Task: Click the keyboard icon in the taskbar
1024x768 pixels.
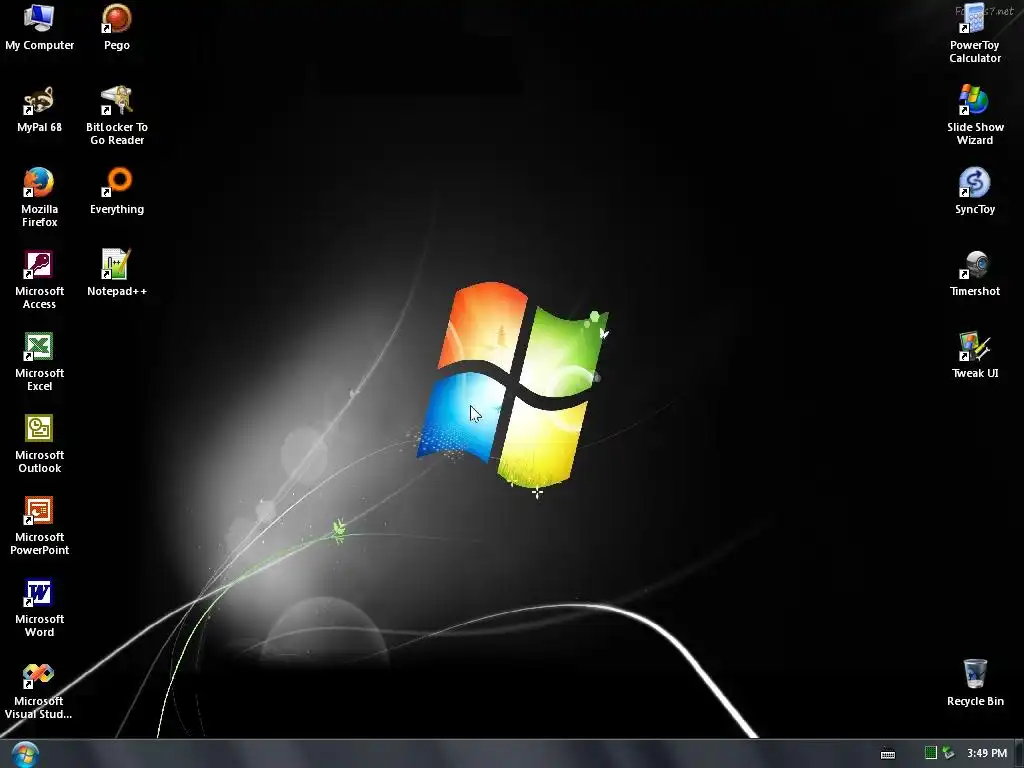Action: click(x=888, y=754)
